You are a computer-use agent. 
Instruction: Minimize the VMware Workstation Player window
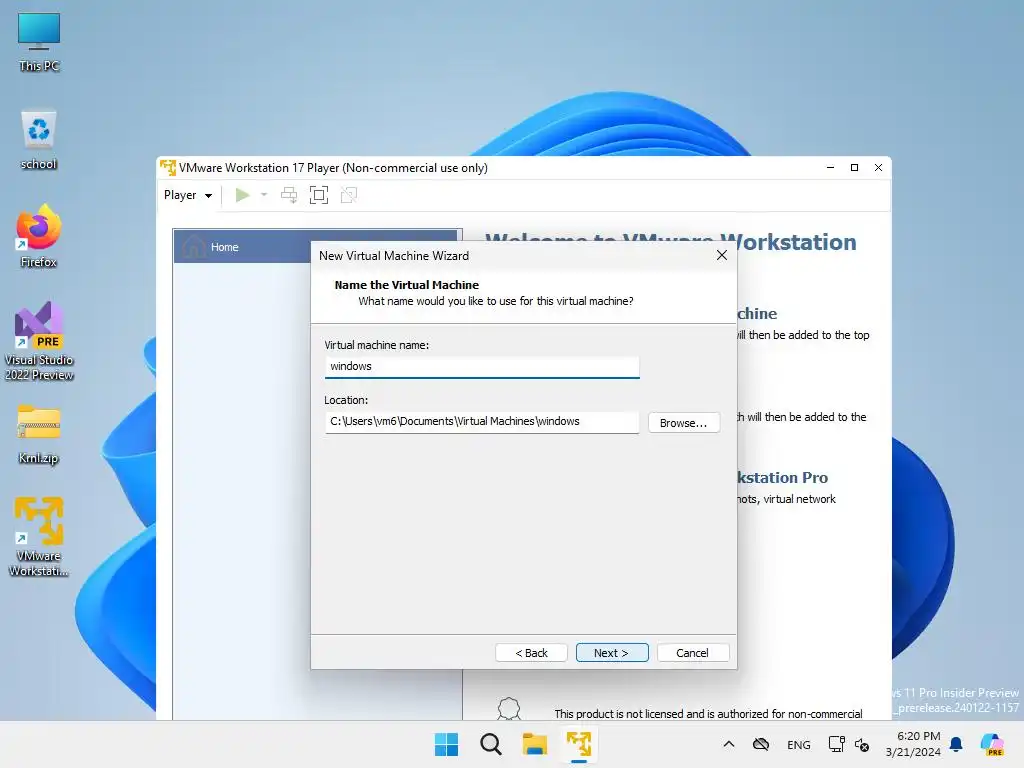coord(830,168)
